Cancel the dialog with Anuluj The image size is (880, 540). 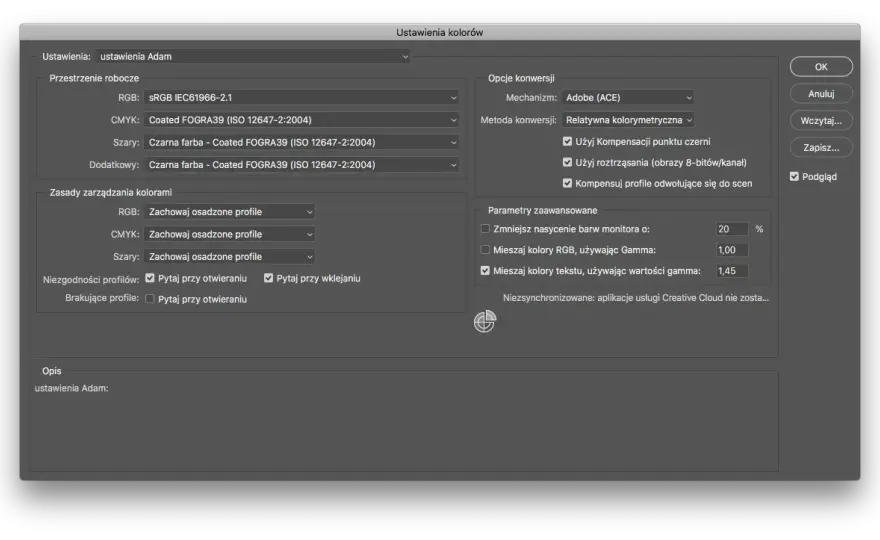pyautogui.click(x=821, y=94)
